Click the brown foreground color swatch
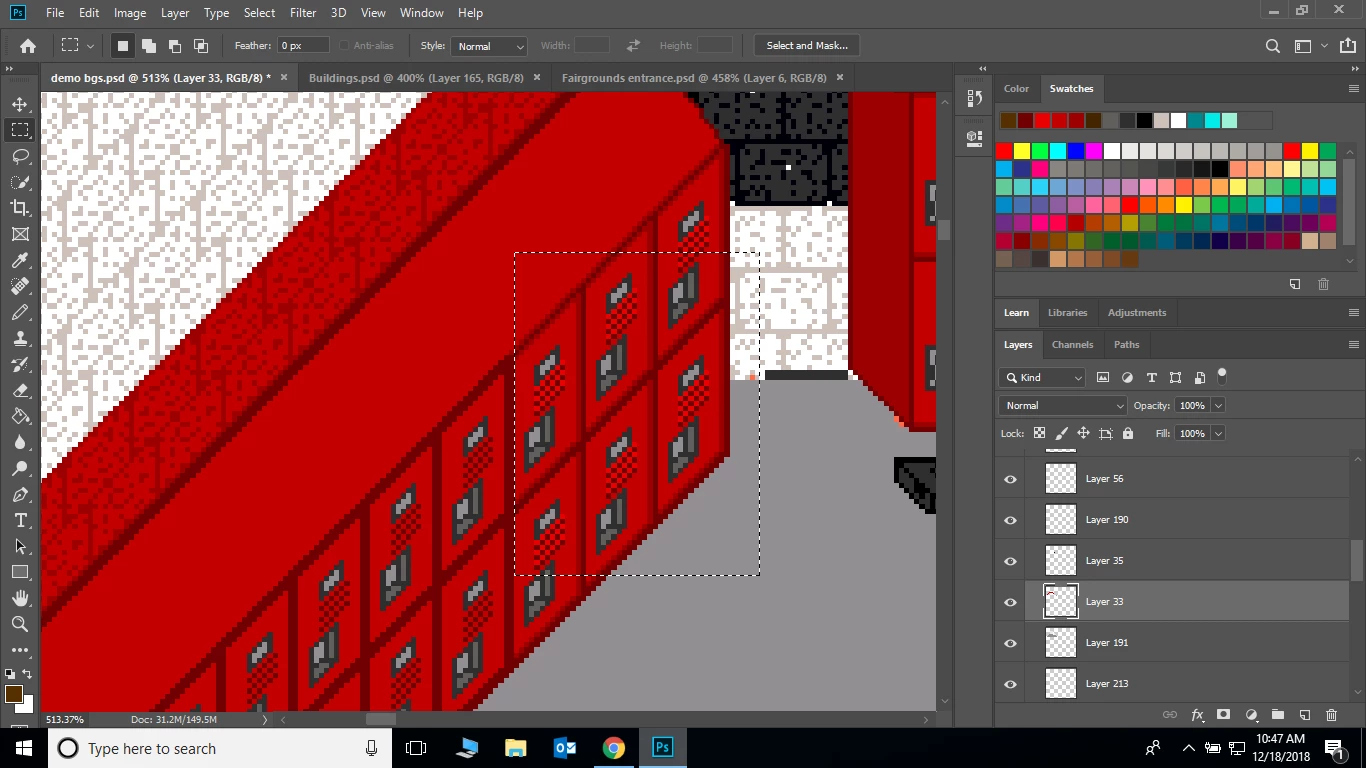1366x768 pixels. (13, 694)
